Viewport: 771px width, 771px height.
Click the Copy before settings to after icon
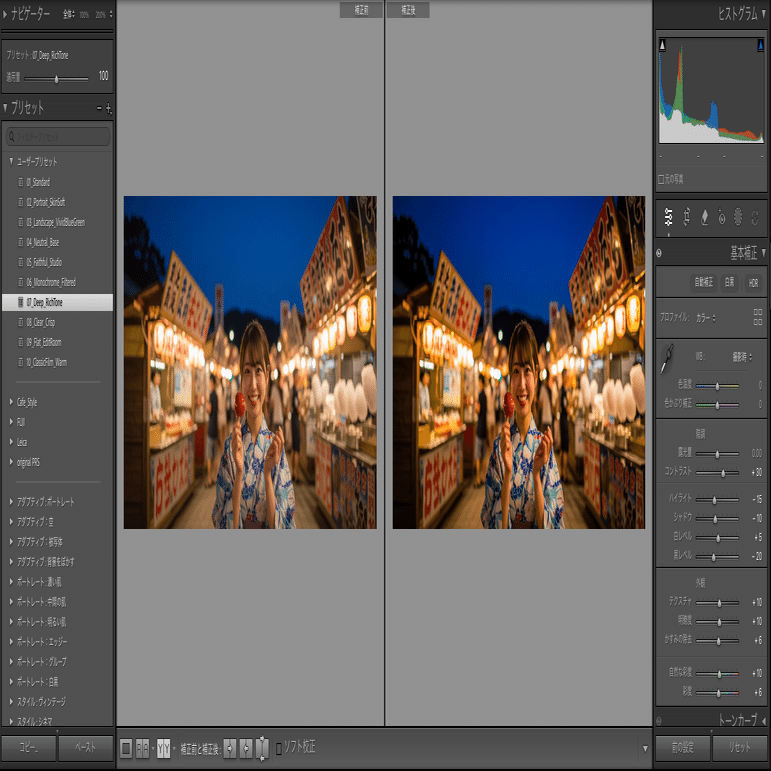(230, 748)
